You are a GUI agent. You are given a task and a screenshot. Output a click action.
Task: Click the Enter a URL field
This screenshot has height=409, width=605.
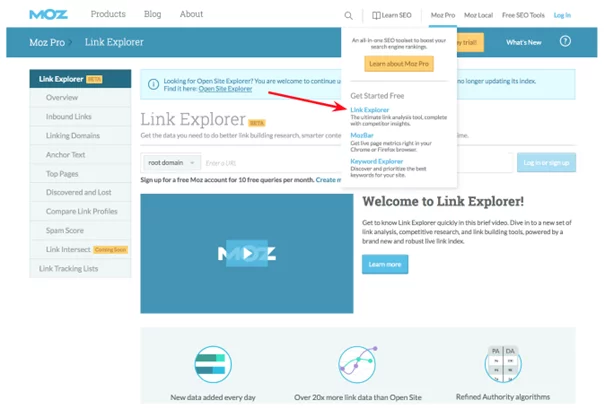(272, 163)
